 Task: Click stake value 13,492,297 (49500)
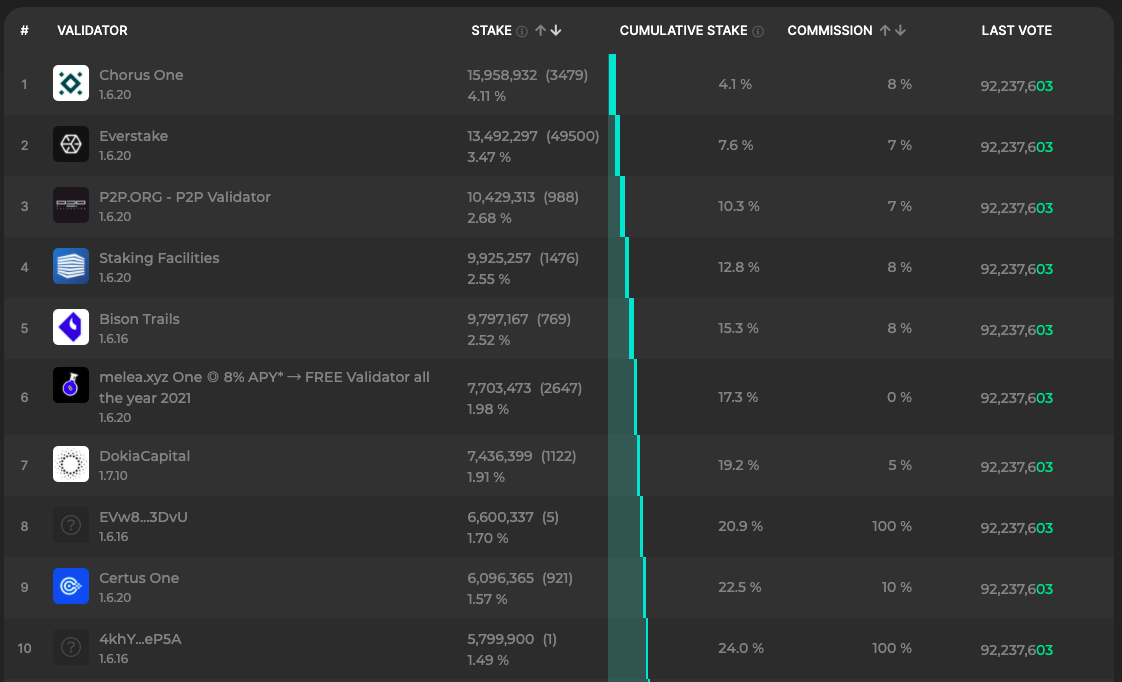point(533,136)
